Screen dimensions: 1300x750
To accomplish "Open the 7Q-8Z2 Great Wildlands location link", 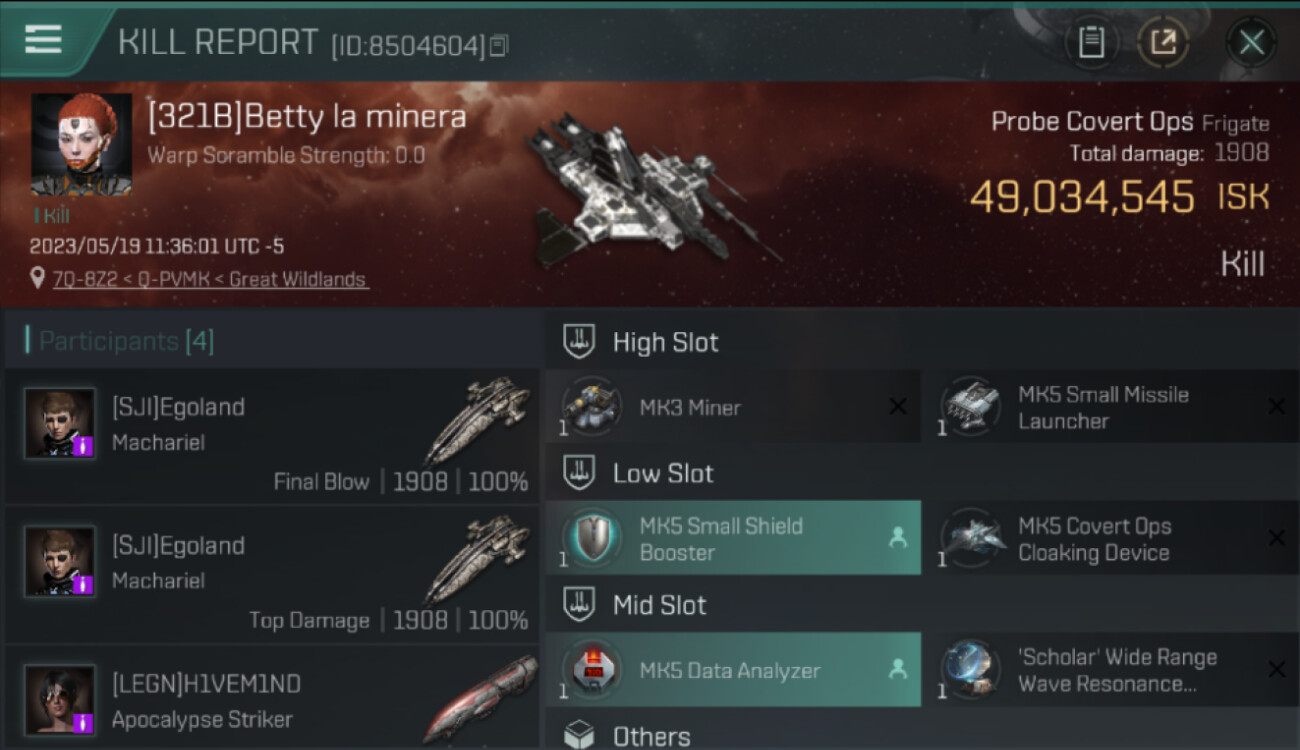I will click(x=211, y=279).
